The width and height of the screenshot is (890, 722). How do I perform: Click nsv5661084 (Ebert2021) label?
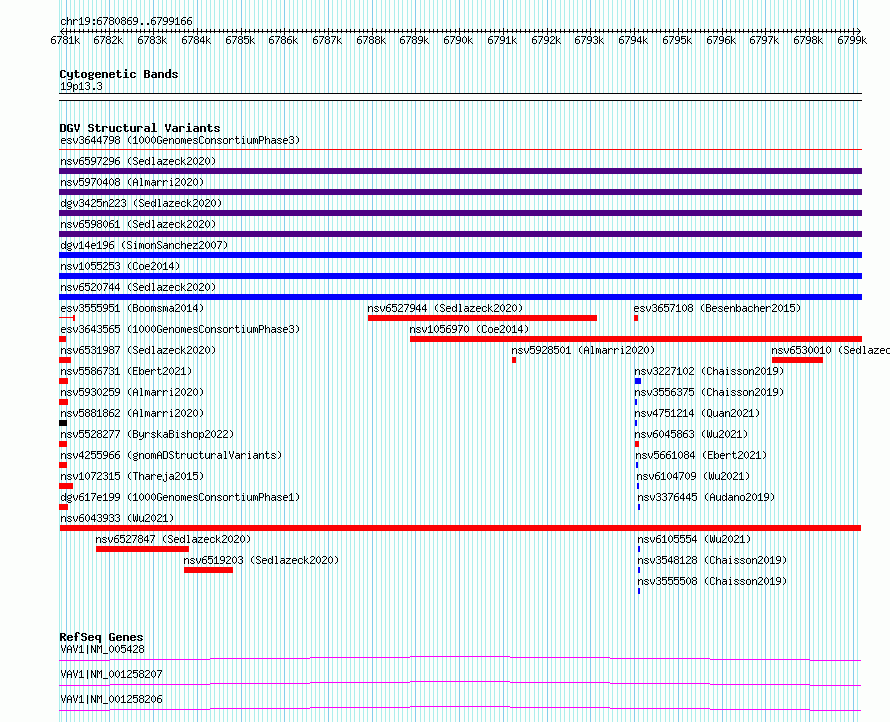click(x=701, y=455)
